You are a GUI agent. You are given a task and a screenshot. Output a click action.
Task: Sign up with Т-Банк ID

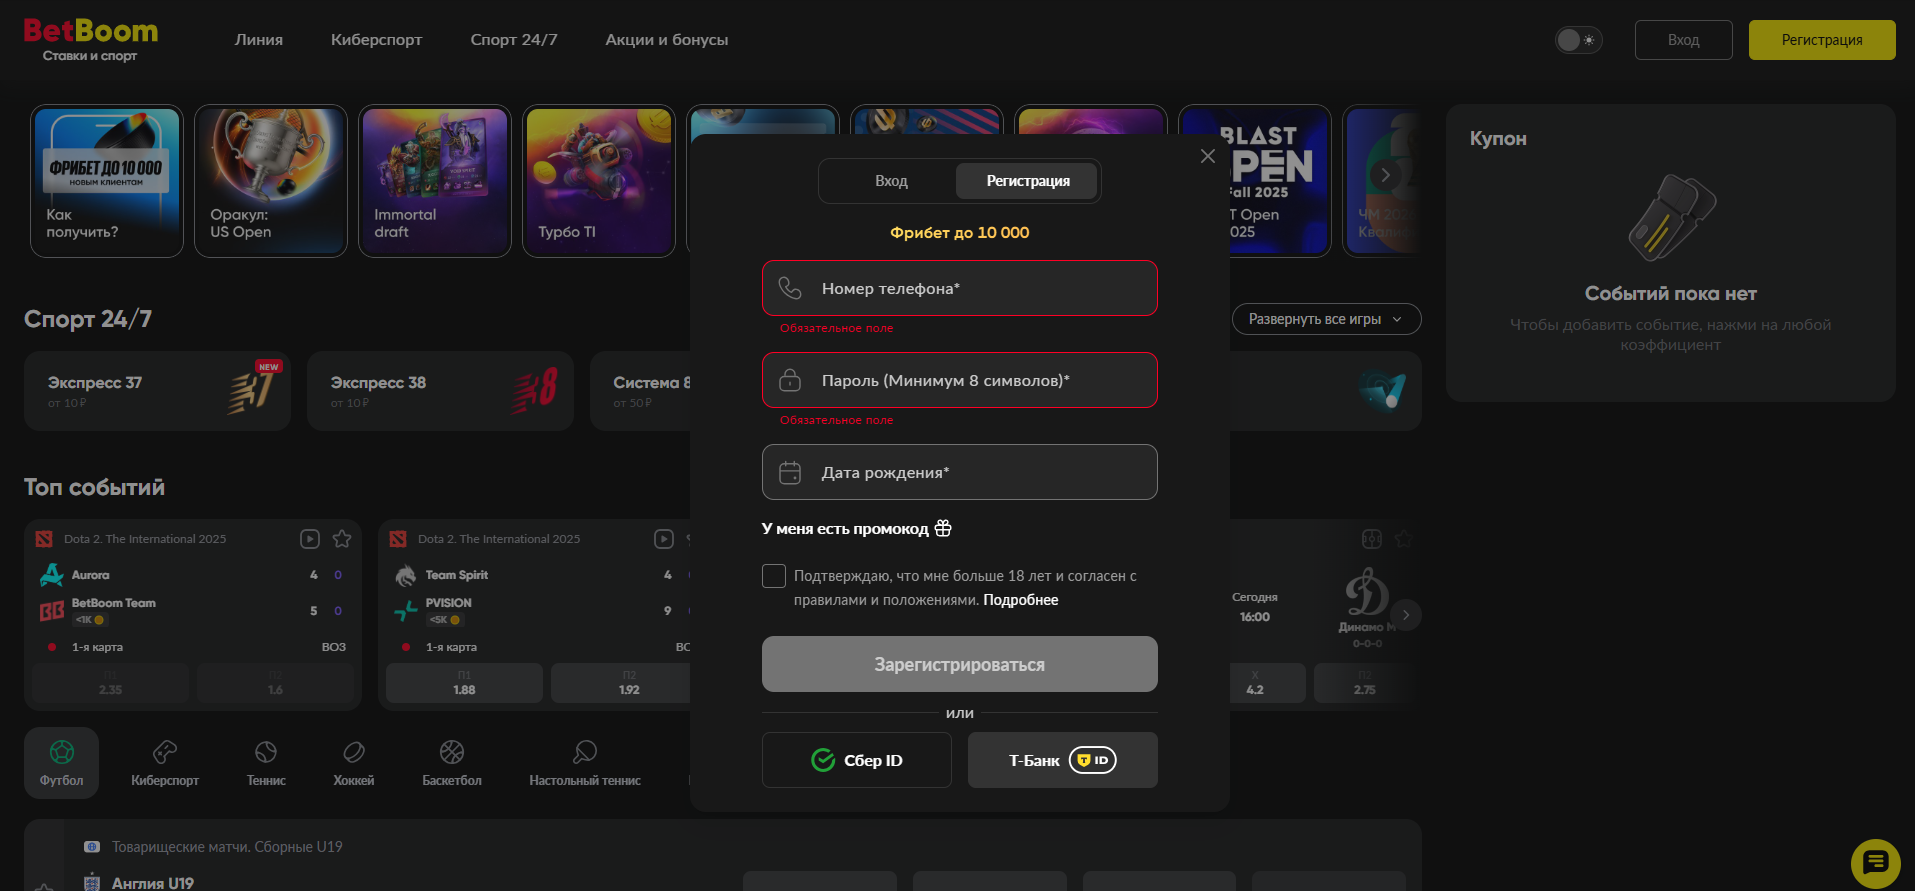point(1062,760)
